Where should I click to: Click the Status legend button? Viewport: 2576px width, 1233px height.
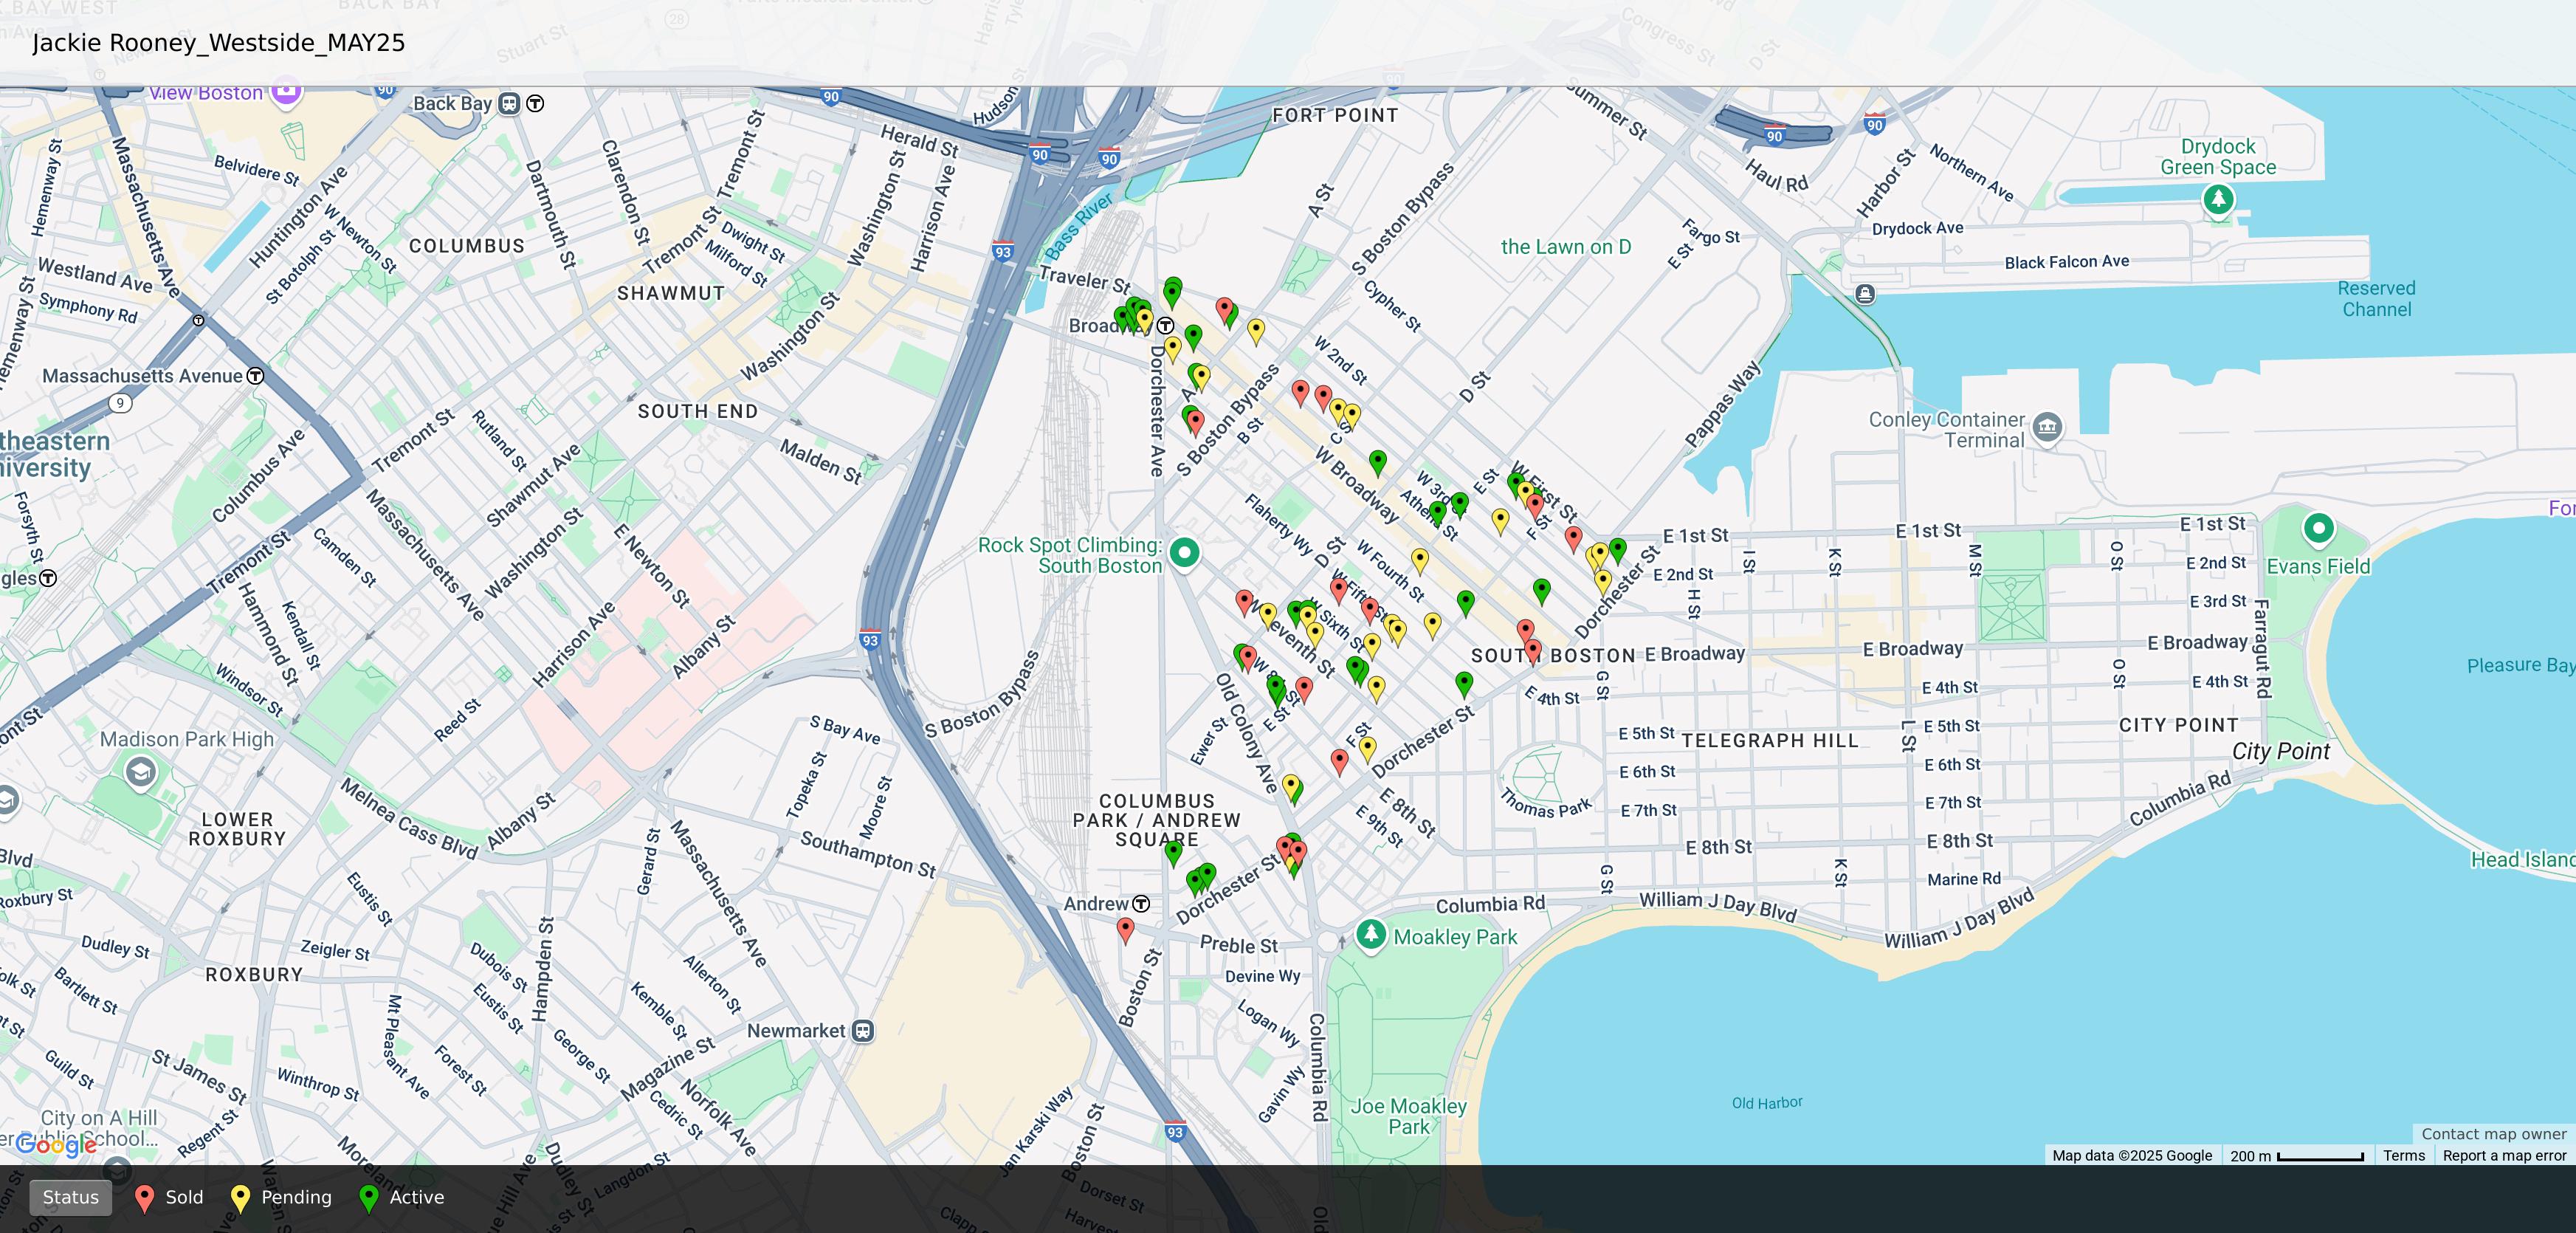[x=70, y=1197]
